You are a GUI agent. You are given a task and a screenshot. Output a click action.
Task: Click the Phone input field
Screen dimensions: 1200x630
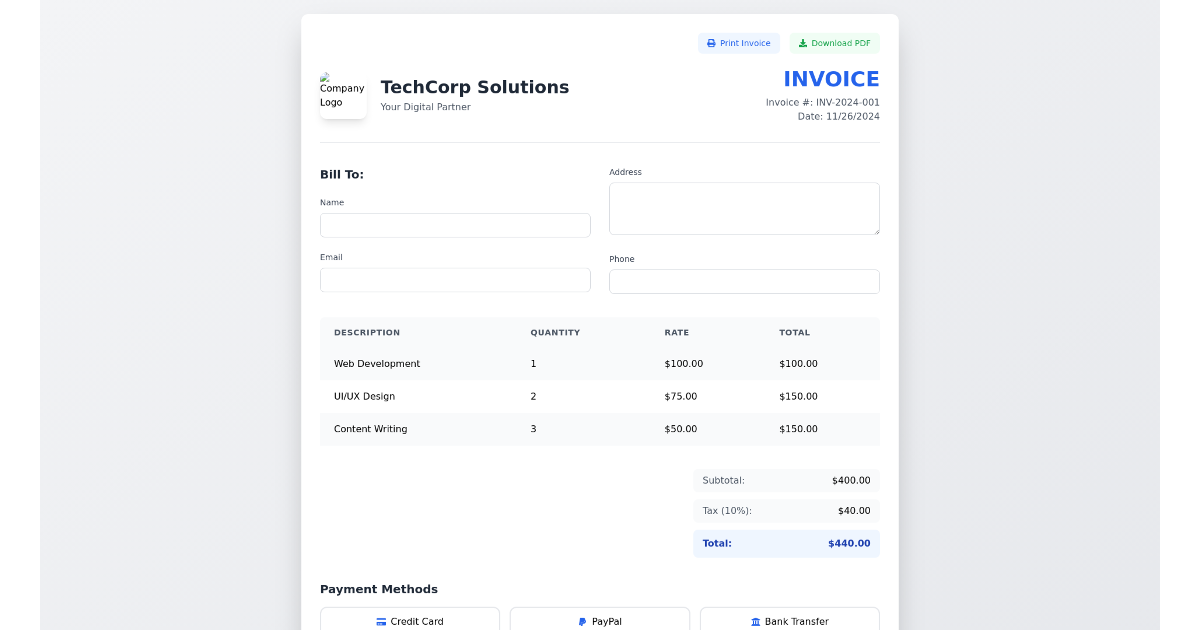(x=744, y=281)
